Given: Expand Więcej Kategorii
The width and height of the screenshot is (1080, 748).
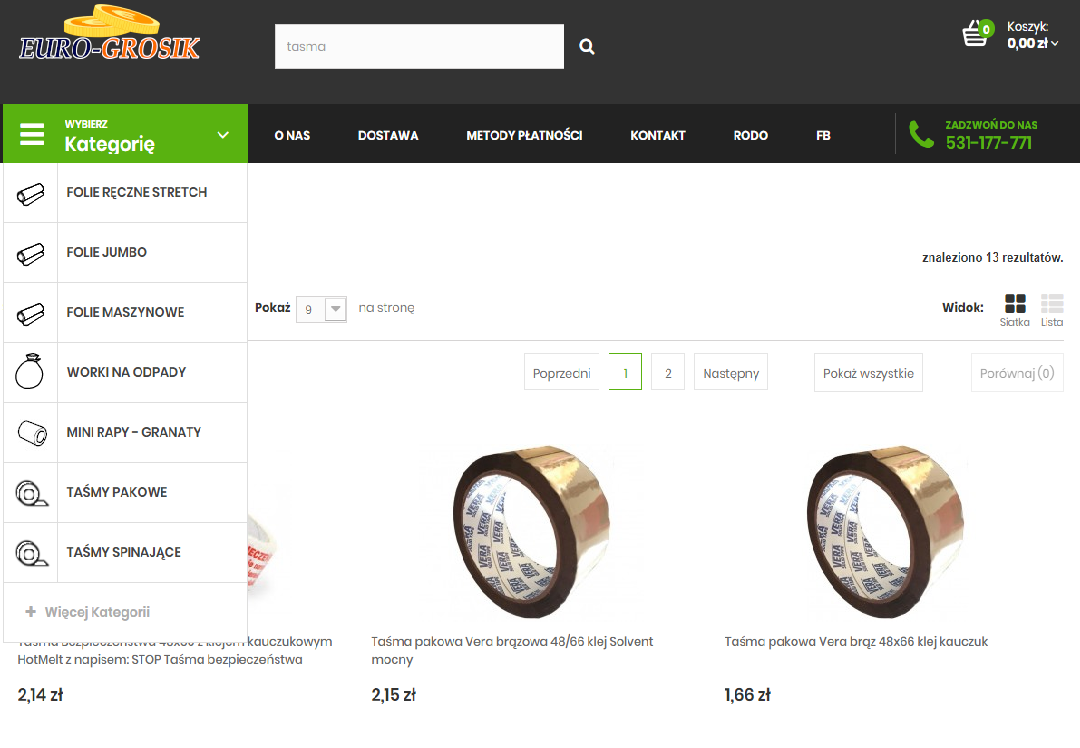Looking at the screenshot, I should 87,612.
